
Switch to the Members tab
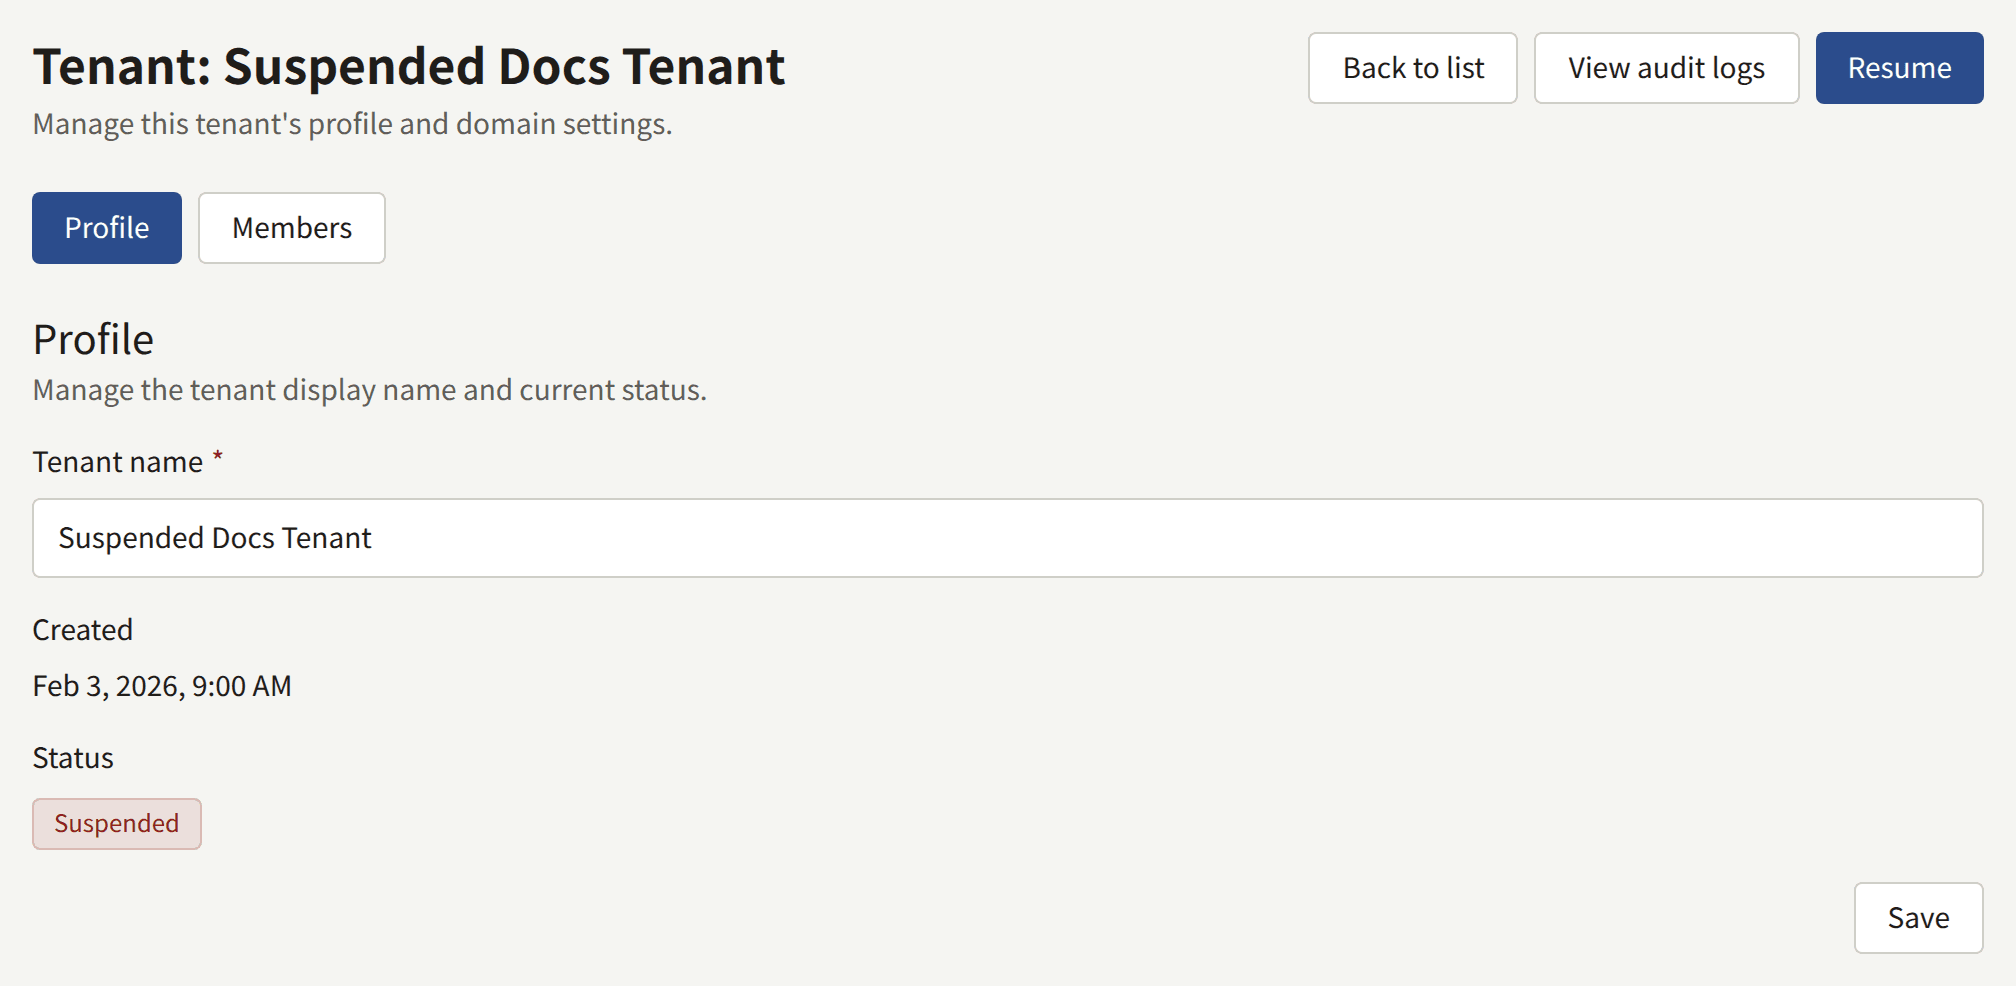(292, 228)
